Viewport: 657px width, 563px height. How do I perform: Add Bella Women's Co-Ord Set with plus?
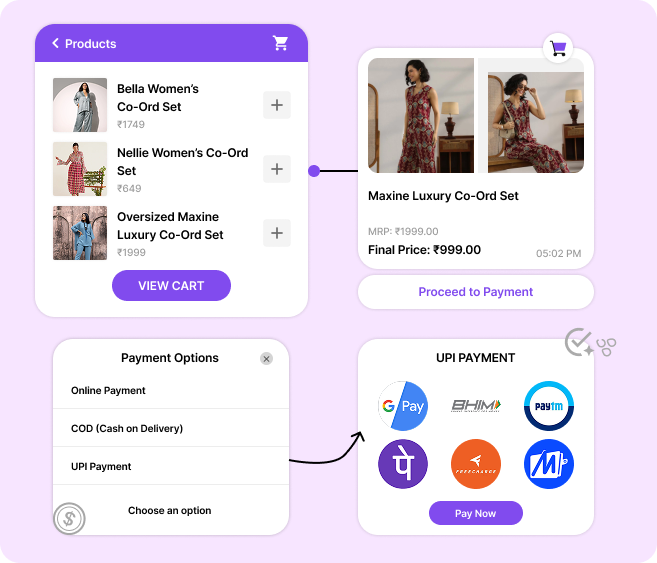pos(277,105)
